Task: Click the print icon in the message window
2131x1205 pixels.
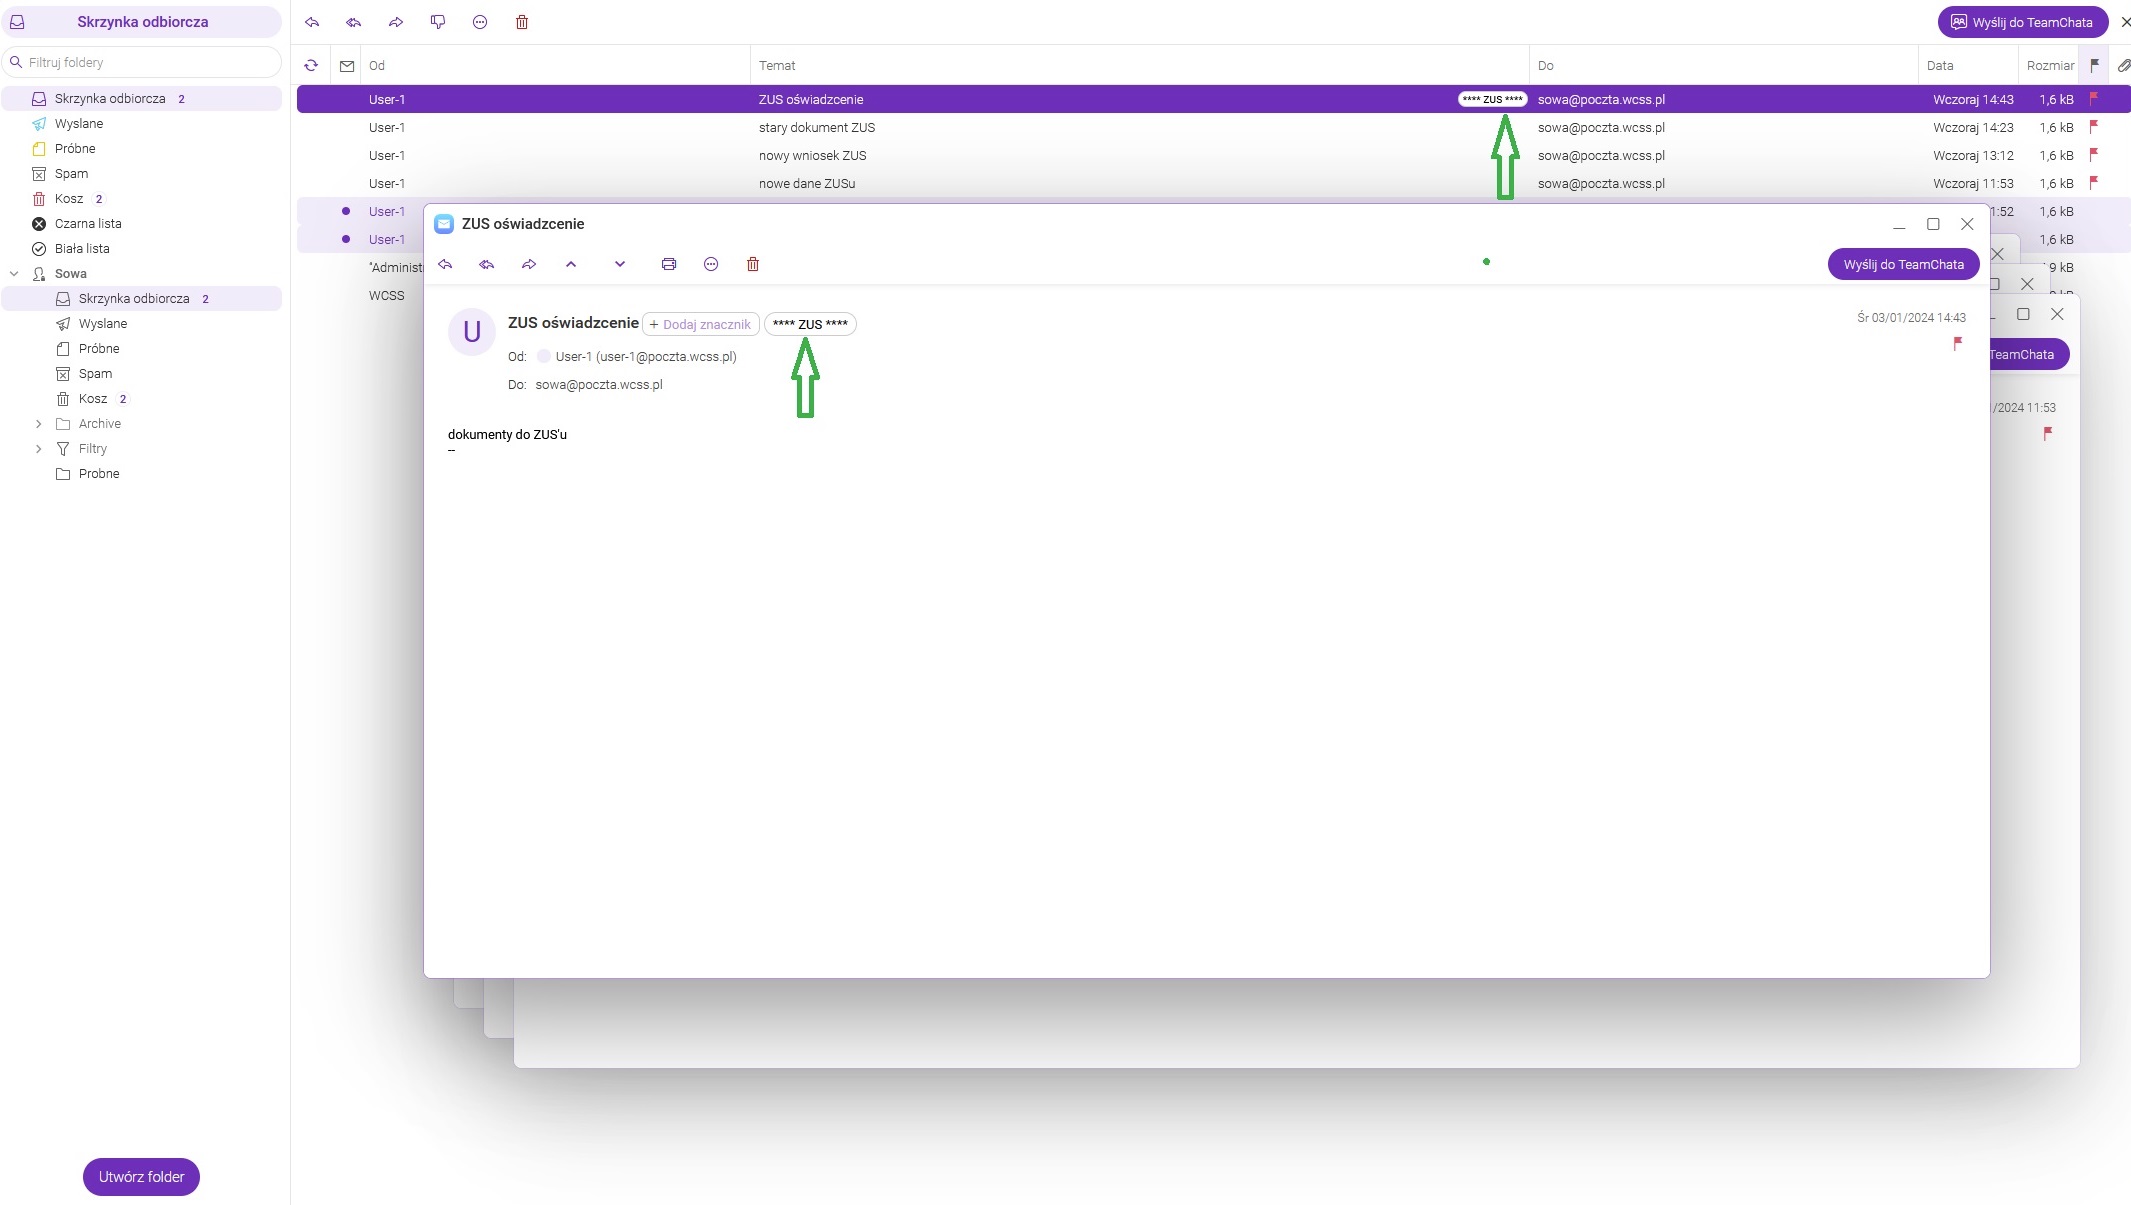Action: click(668, 264)
